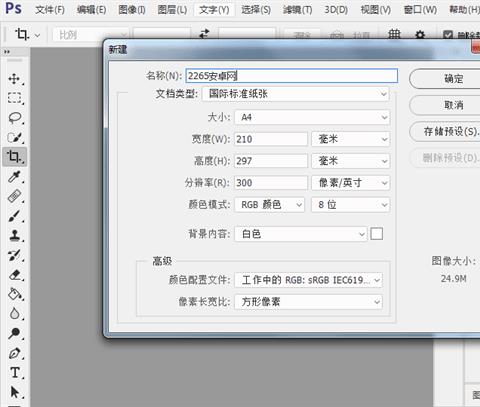Click the height value field 297

271,161
